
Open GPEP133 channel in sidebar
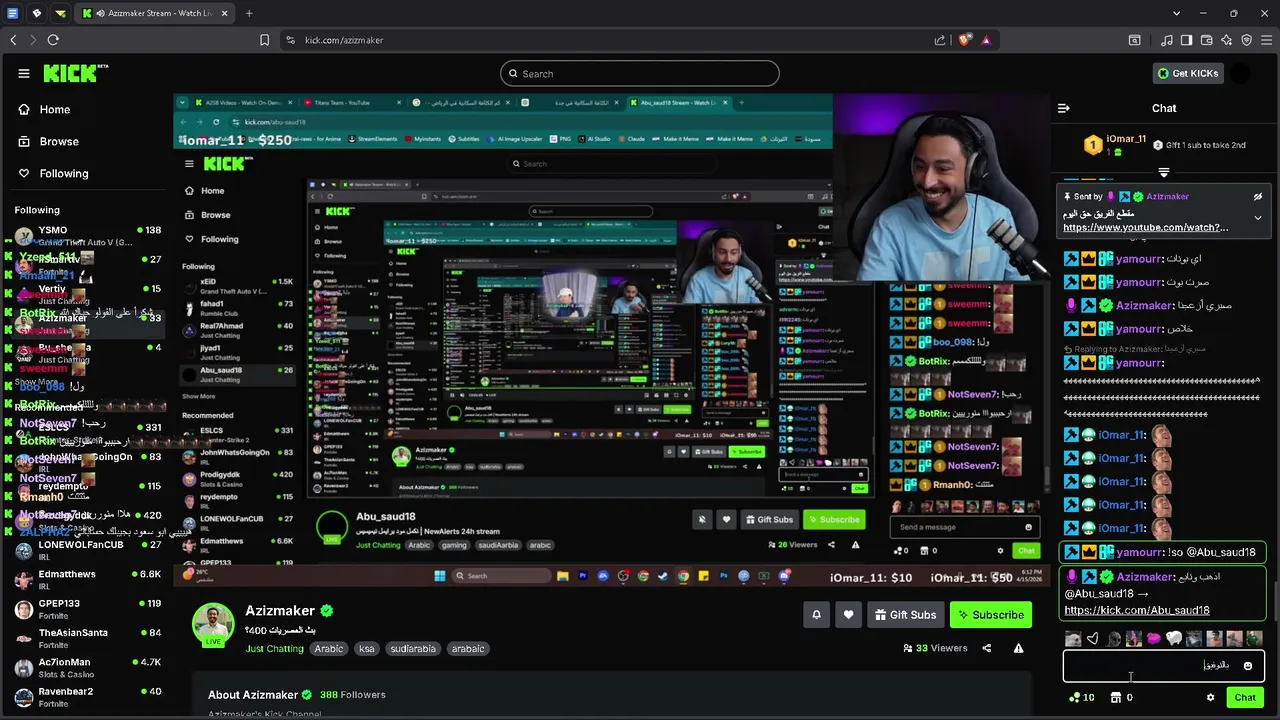tap(88, 609)
